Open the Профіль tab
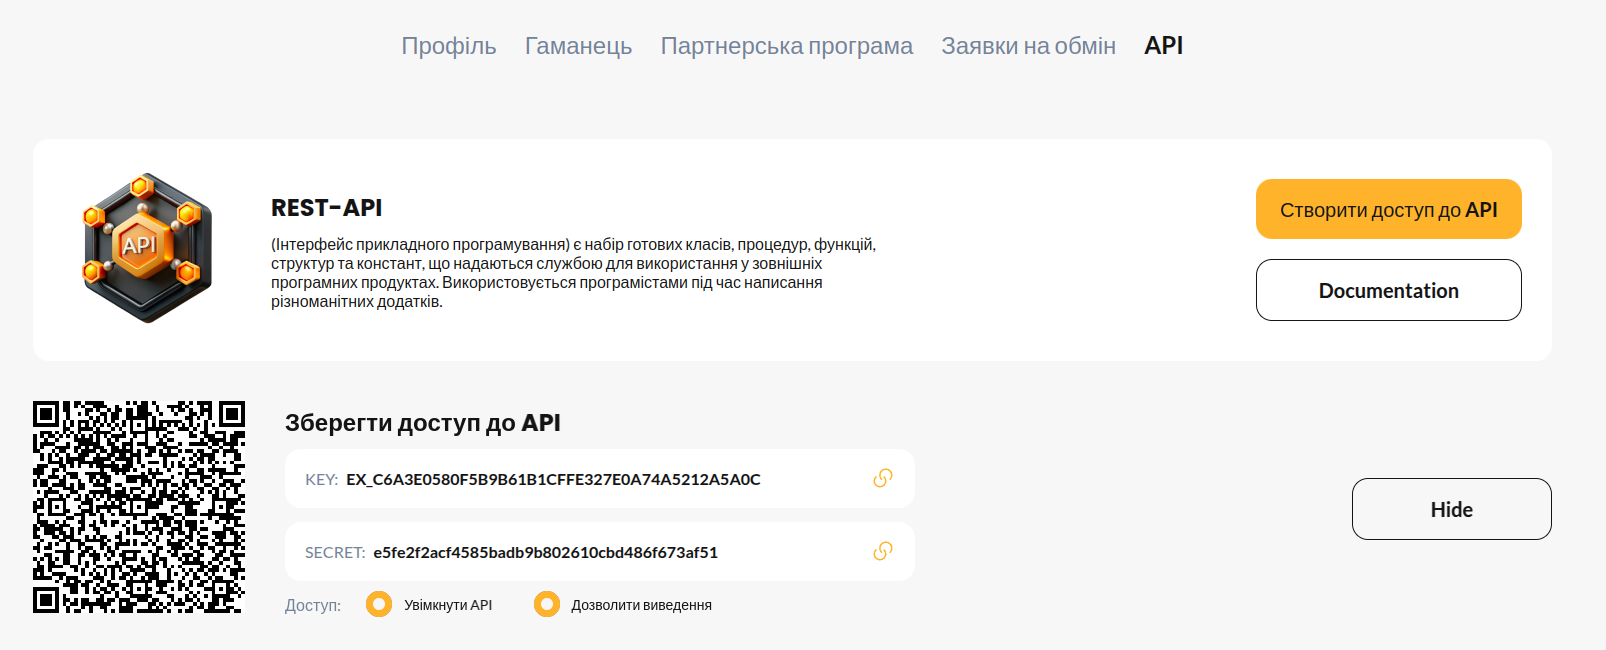 click(449, 46)
